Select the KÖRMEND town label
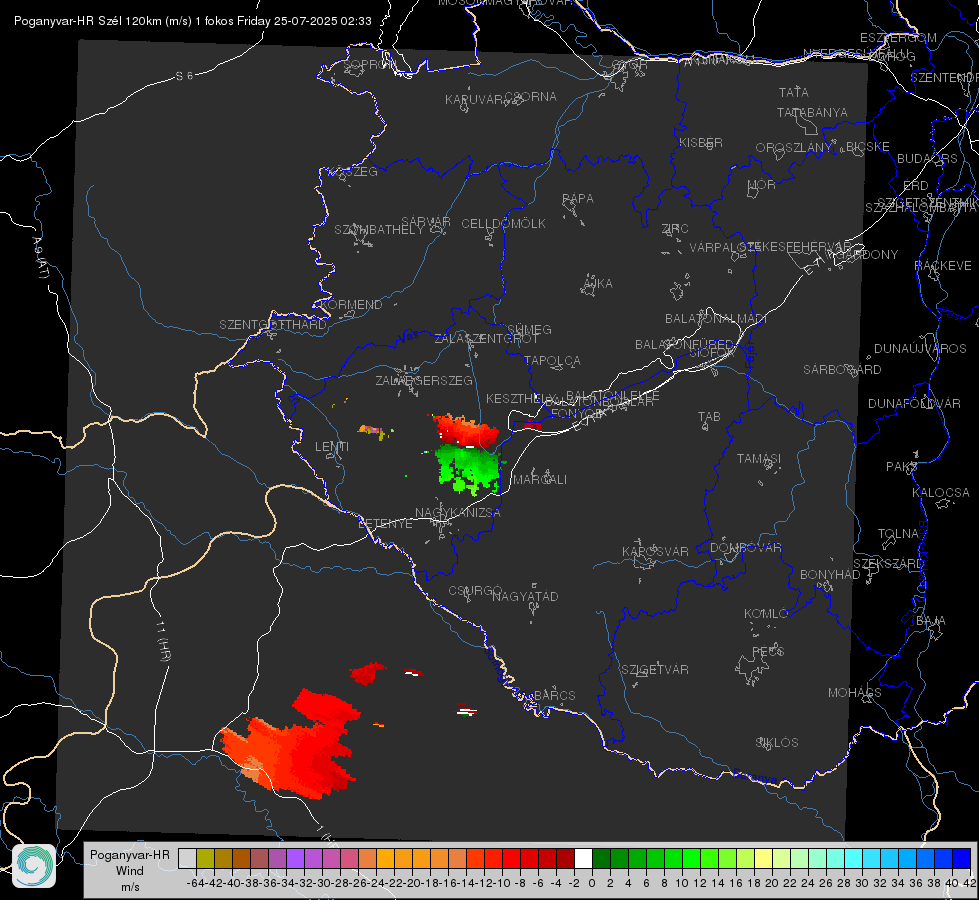The image size is (979, 900). tap(351, 305)
